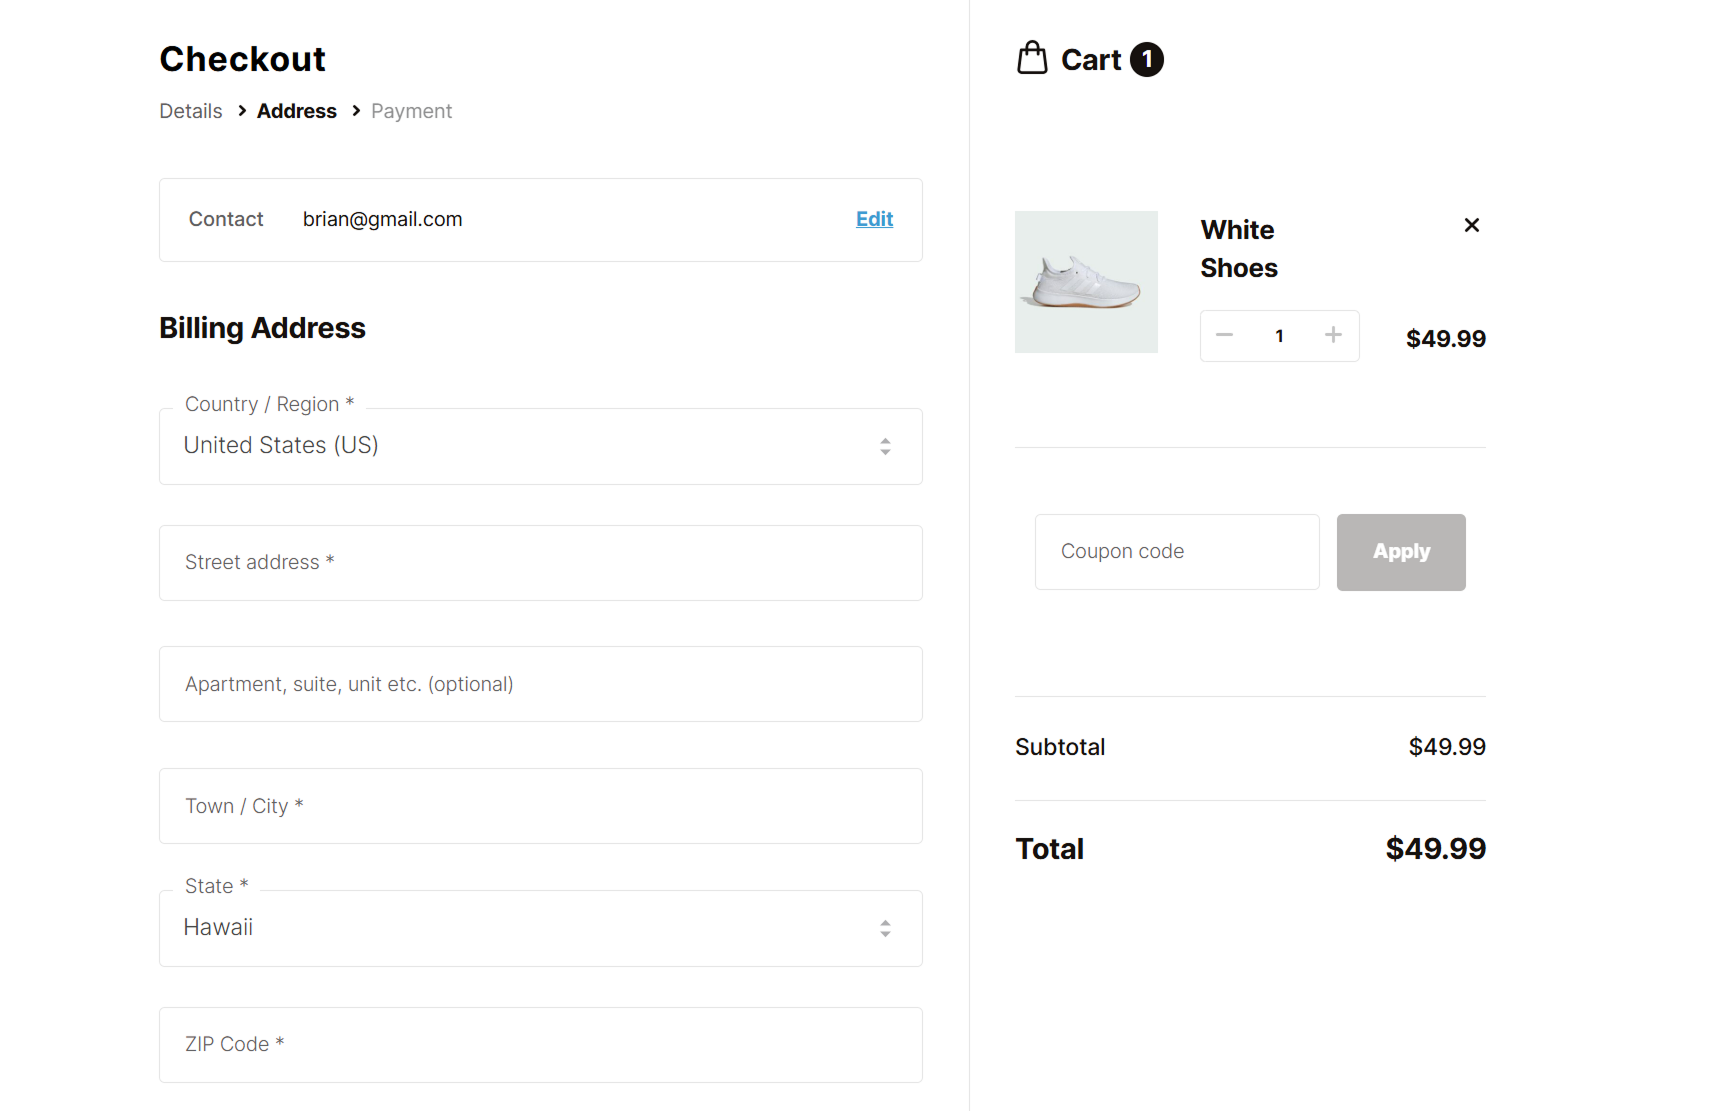Click the cart item count badge
Screen dimensions: 1721x1111
click(x=1147, y=59)
